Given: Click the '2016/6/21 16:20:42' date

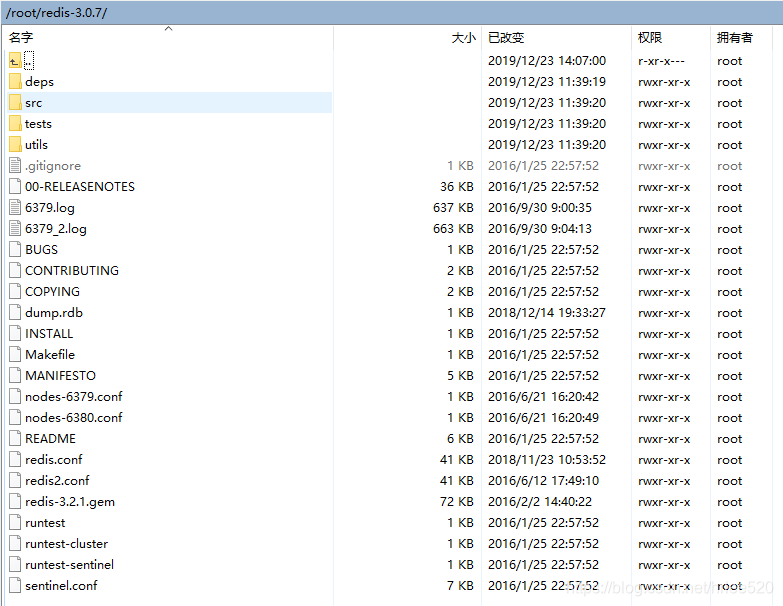Looking at the screenshot, I should click(543, 396).
